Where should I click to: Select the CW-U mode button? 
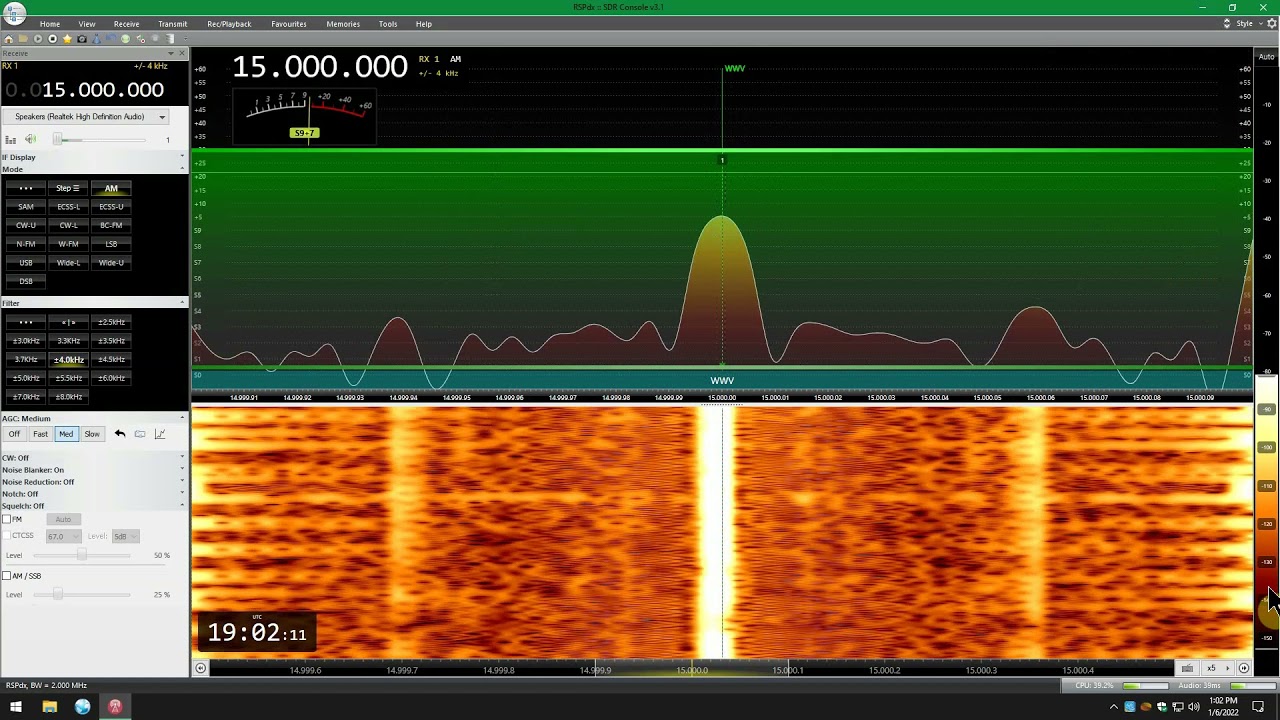pyautogui.click(x=26, y=226)
